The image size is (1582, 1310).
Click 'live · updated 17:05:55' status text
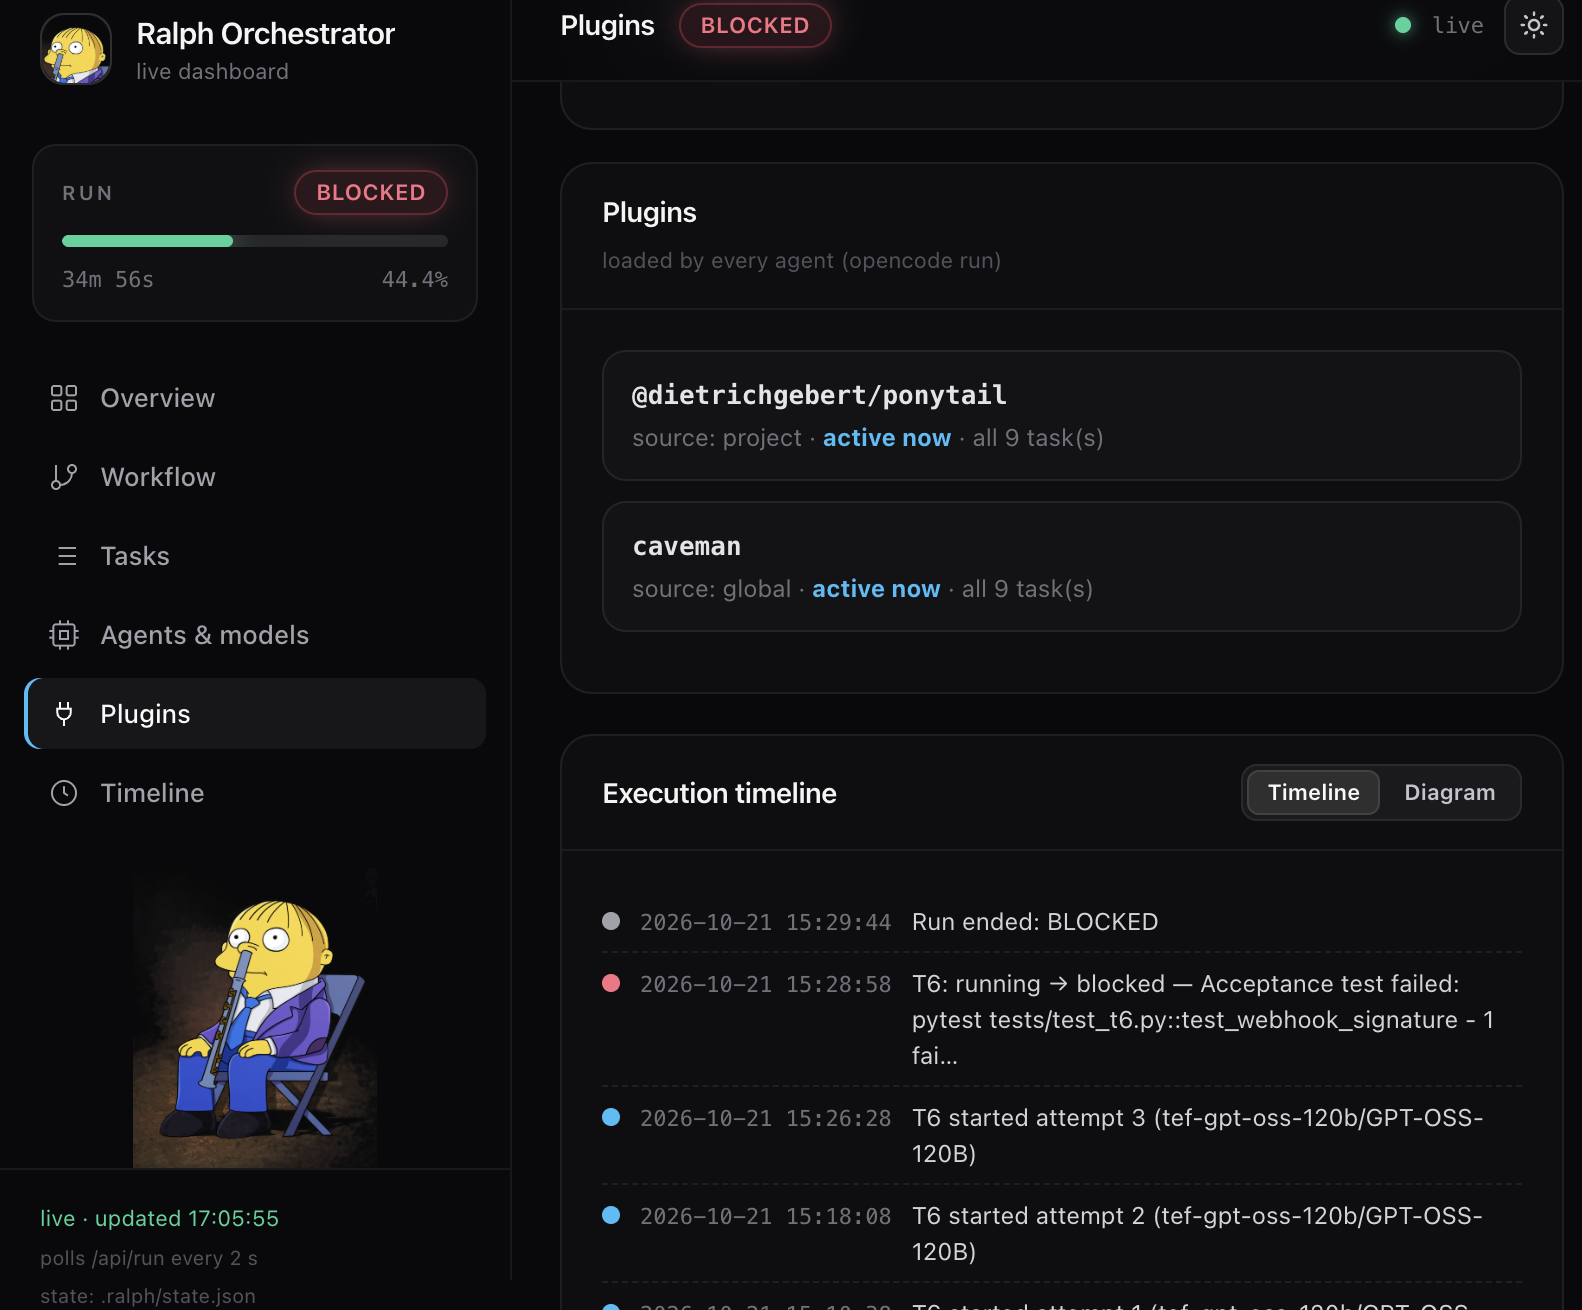(x=159, y=1219)
